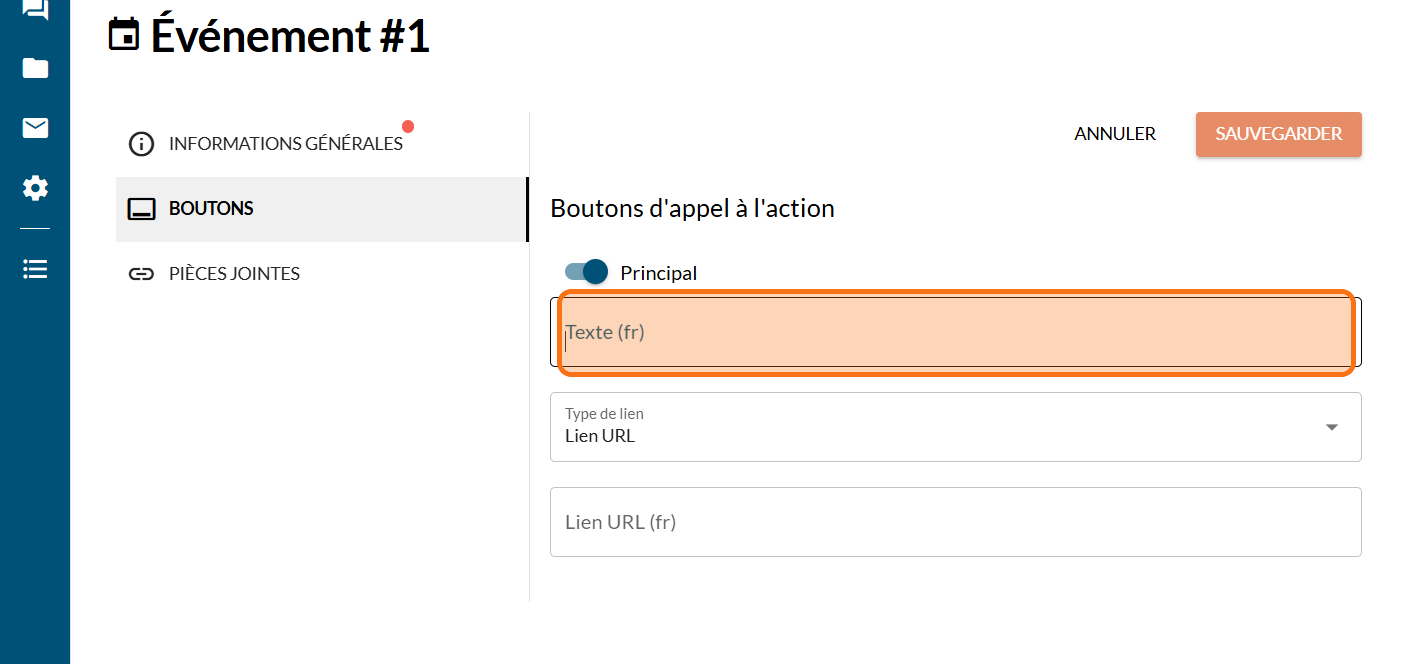Click the calendar icon beside Événement #1
Image resolution: width=1427 pixels, height=664 pixels.
124,36
